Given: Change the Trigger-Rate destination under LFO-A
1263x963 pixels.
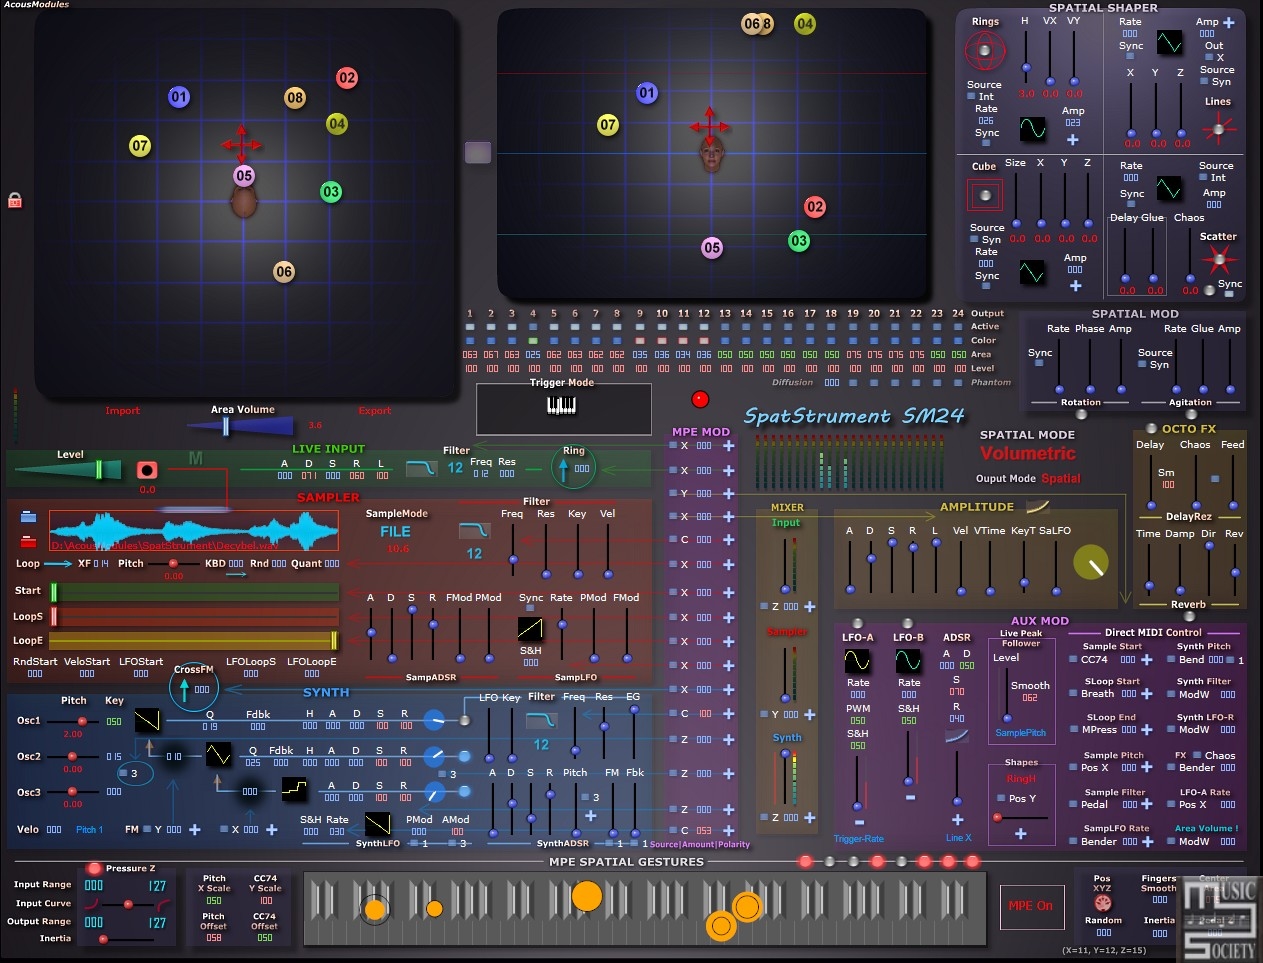Looking at the screenshot, I should tap(859, 839).
